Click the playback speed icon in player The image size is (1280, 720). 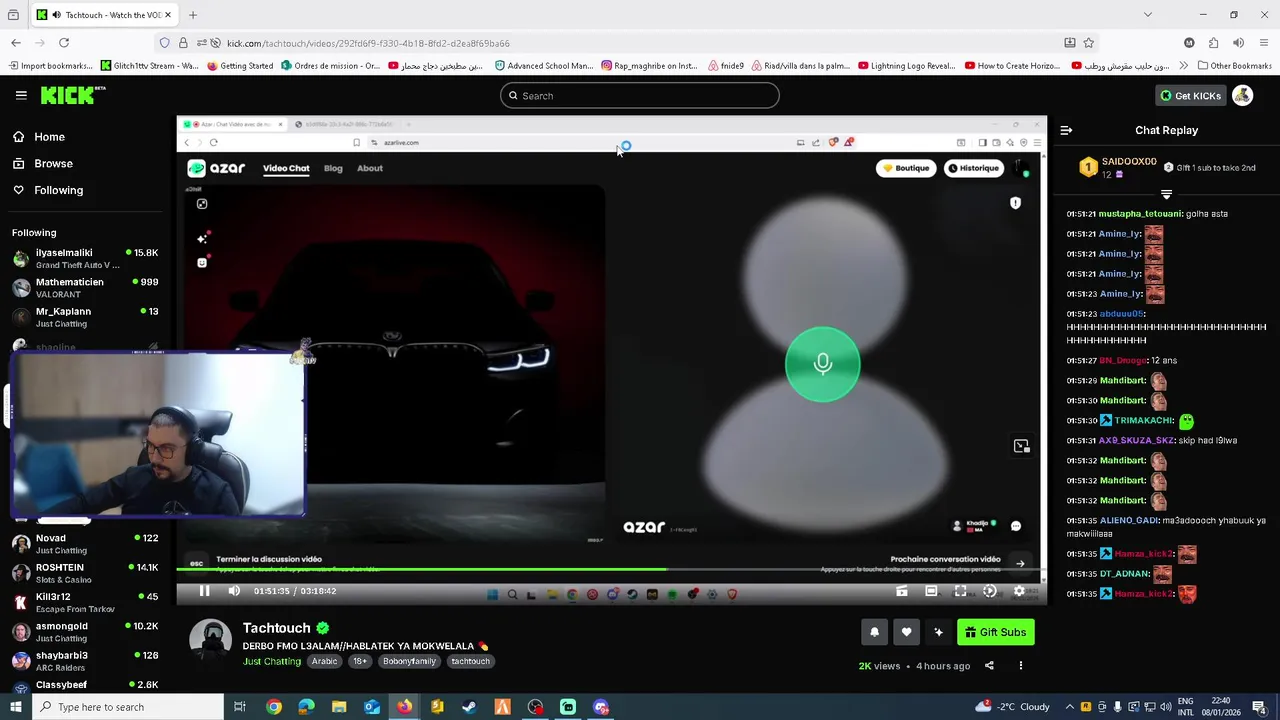tap(989, 591)
